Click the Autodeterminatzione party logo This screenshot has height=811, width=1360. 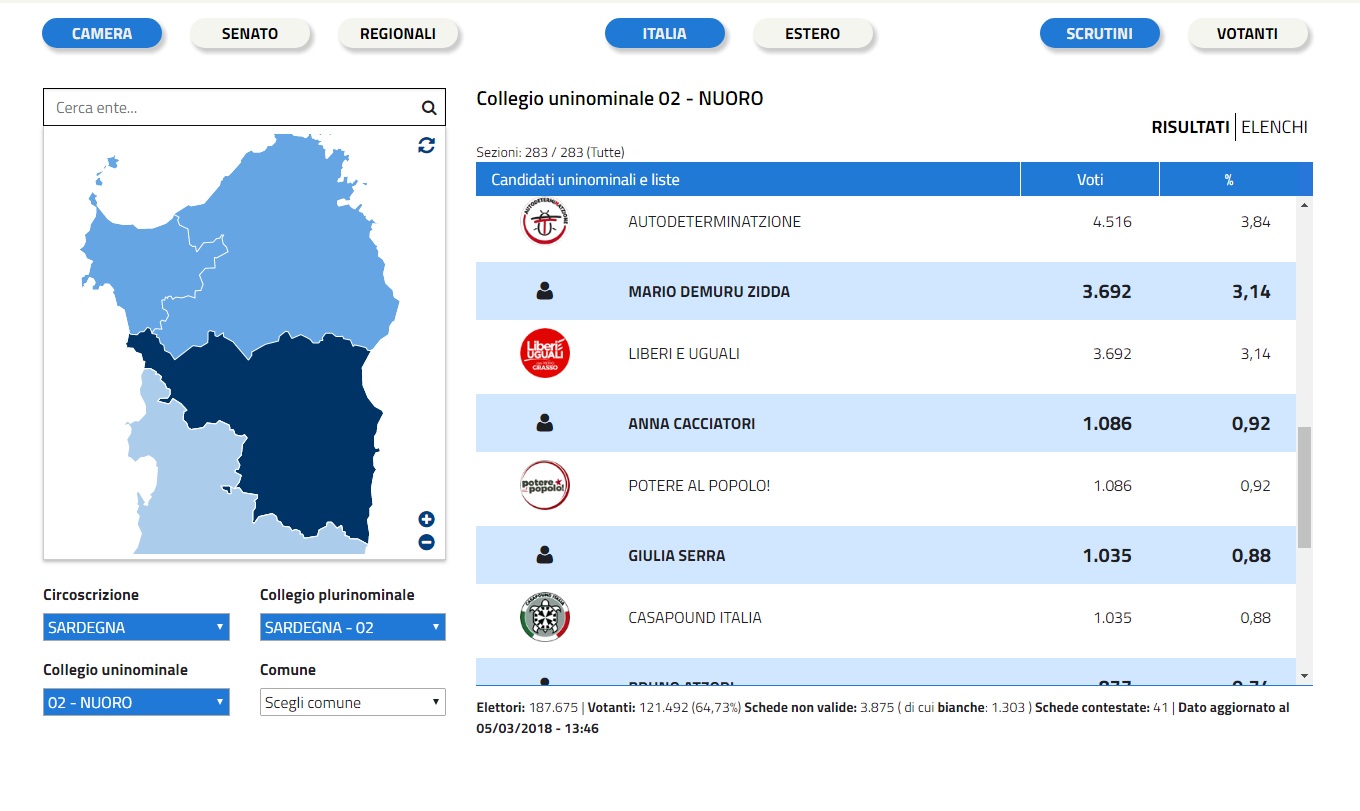click(x=545, y=222)
